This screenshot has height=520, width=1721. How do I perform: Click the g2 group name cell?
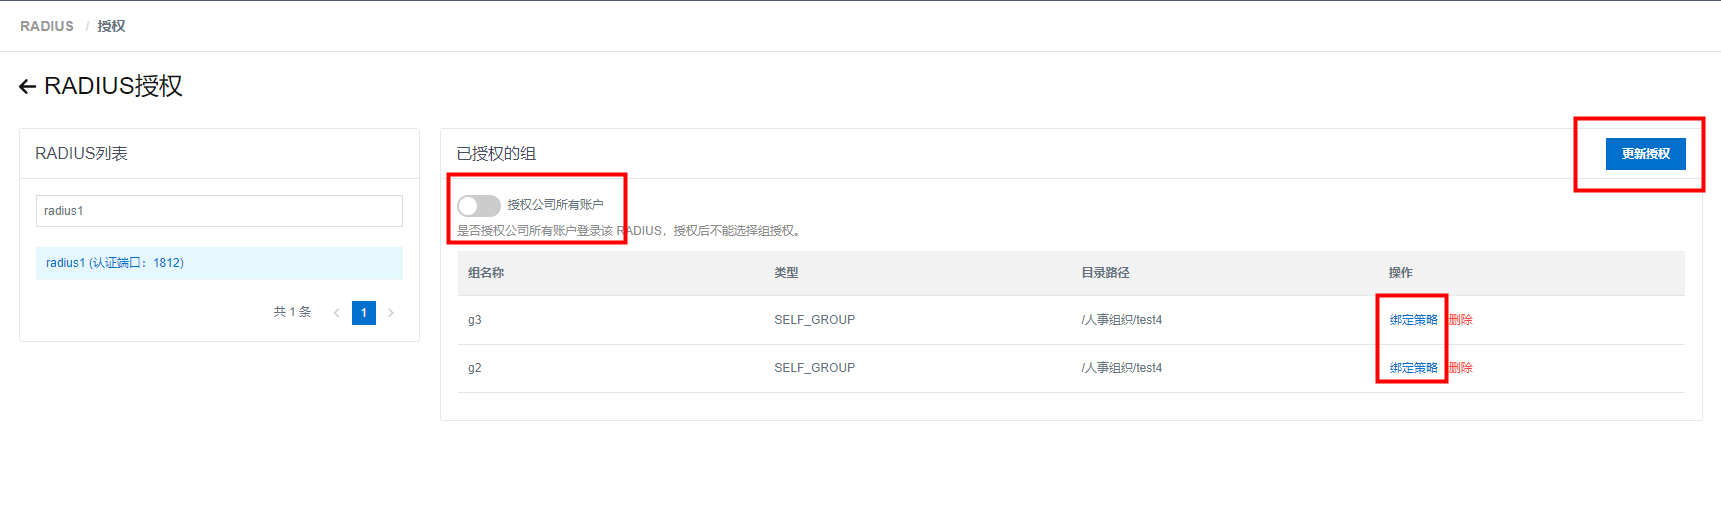pyautogui.click(x=475, y=368)
